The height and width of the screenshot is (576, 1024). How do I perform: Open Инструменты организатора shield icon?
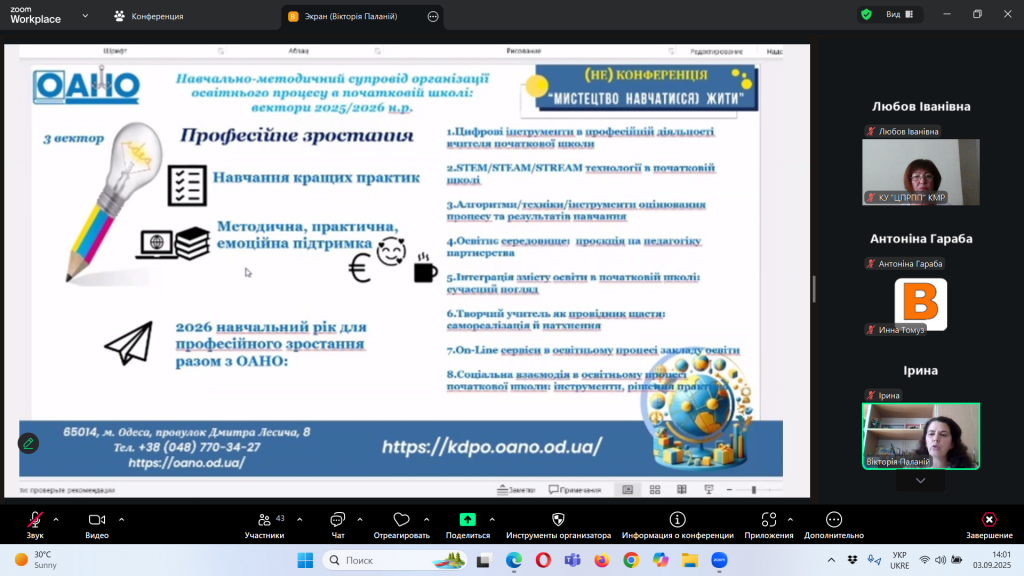(558, 520)
